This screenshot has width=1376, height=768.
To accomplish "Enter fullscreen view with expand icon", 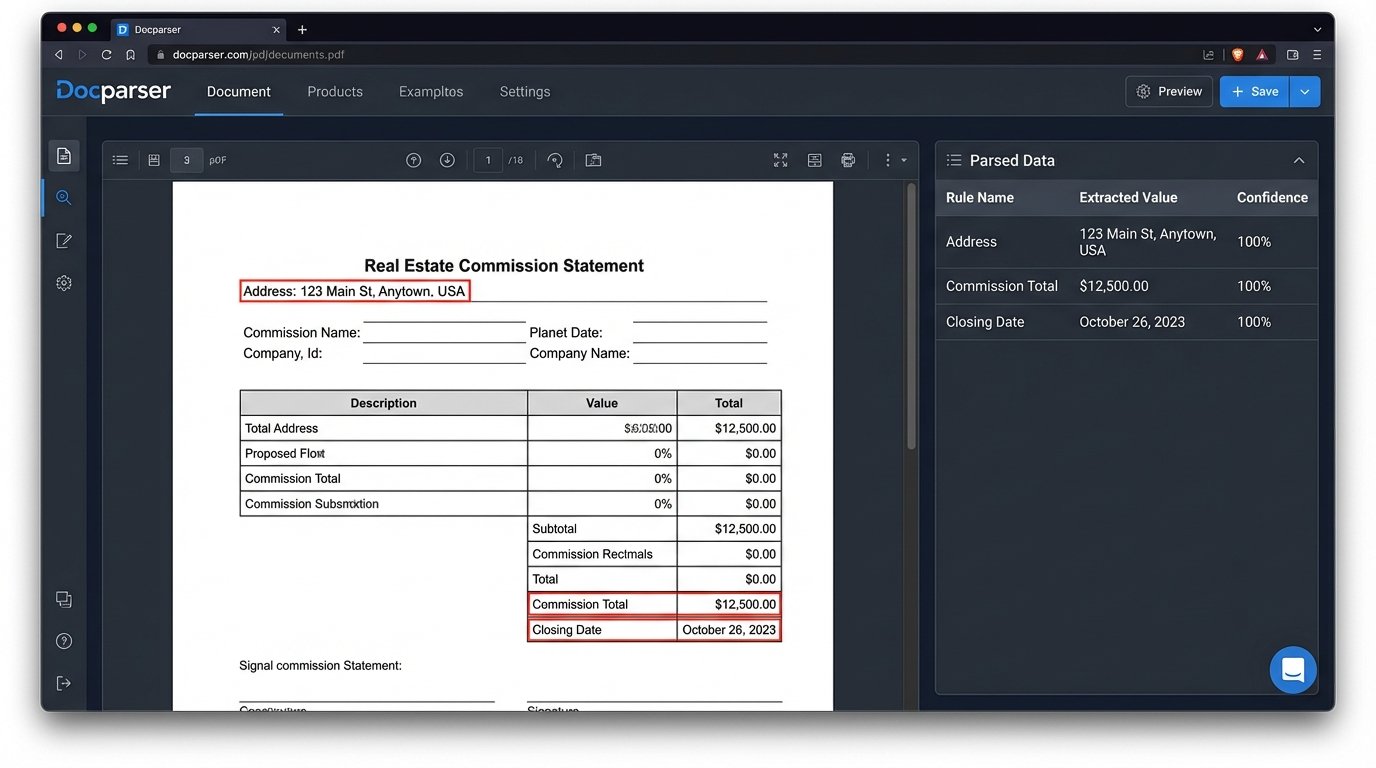I will click(780, 160).
